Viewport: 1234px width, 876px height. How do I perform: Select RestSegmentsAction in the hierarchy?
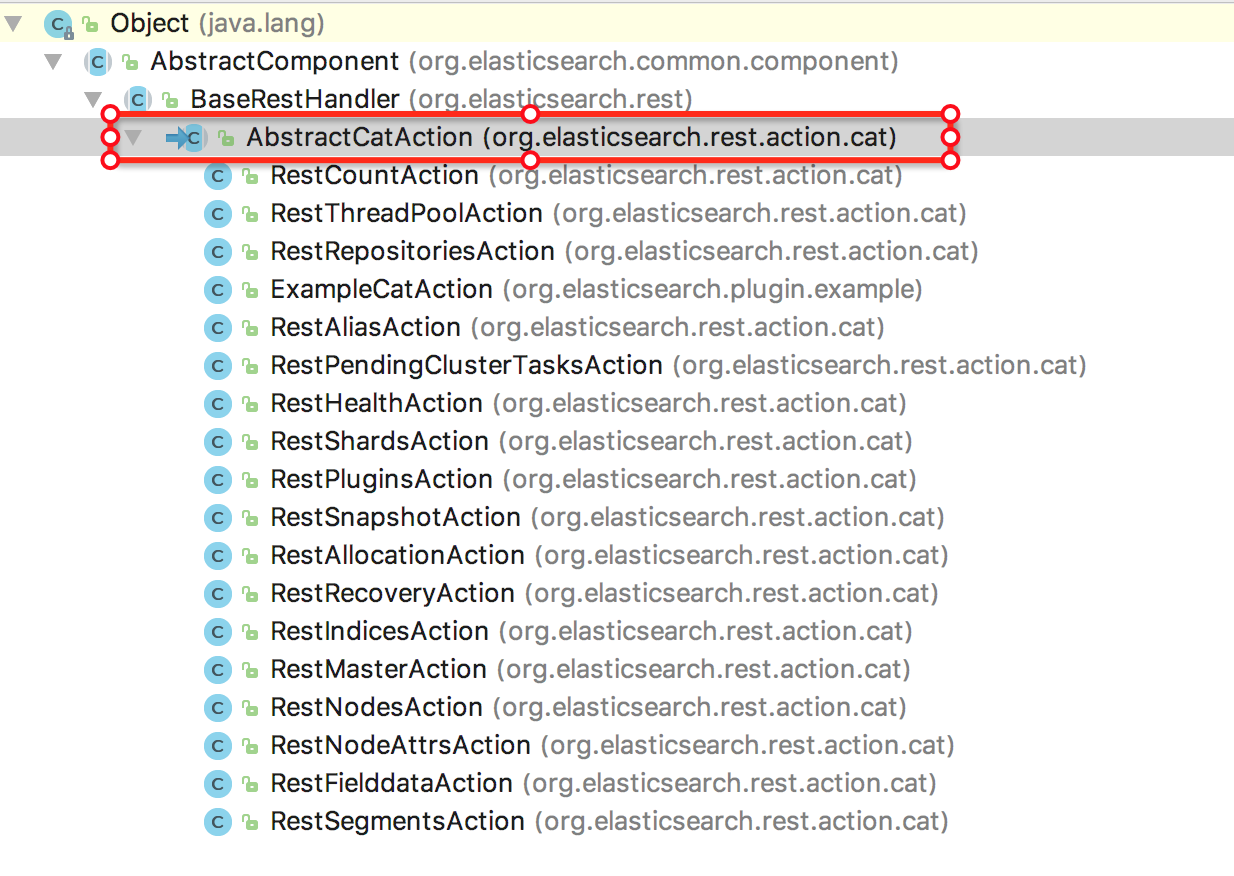[x=609, y=822]
